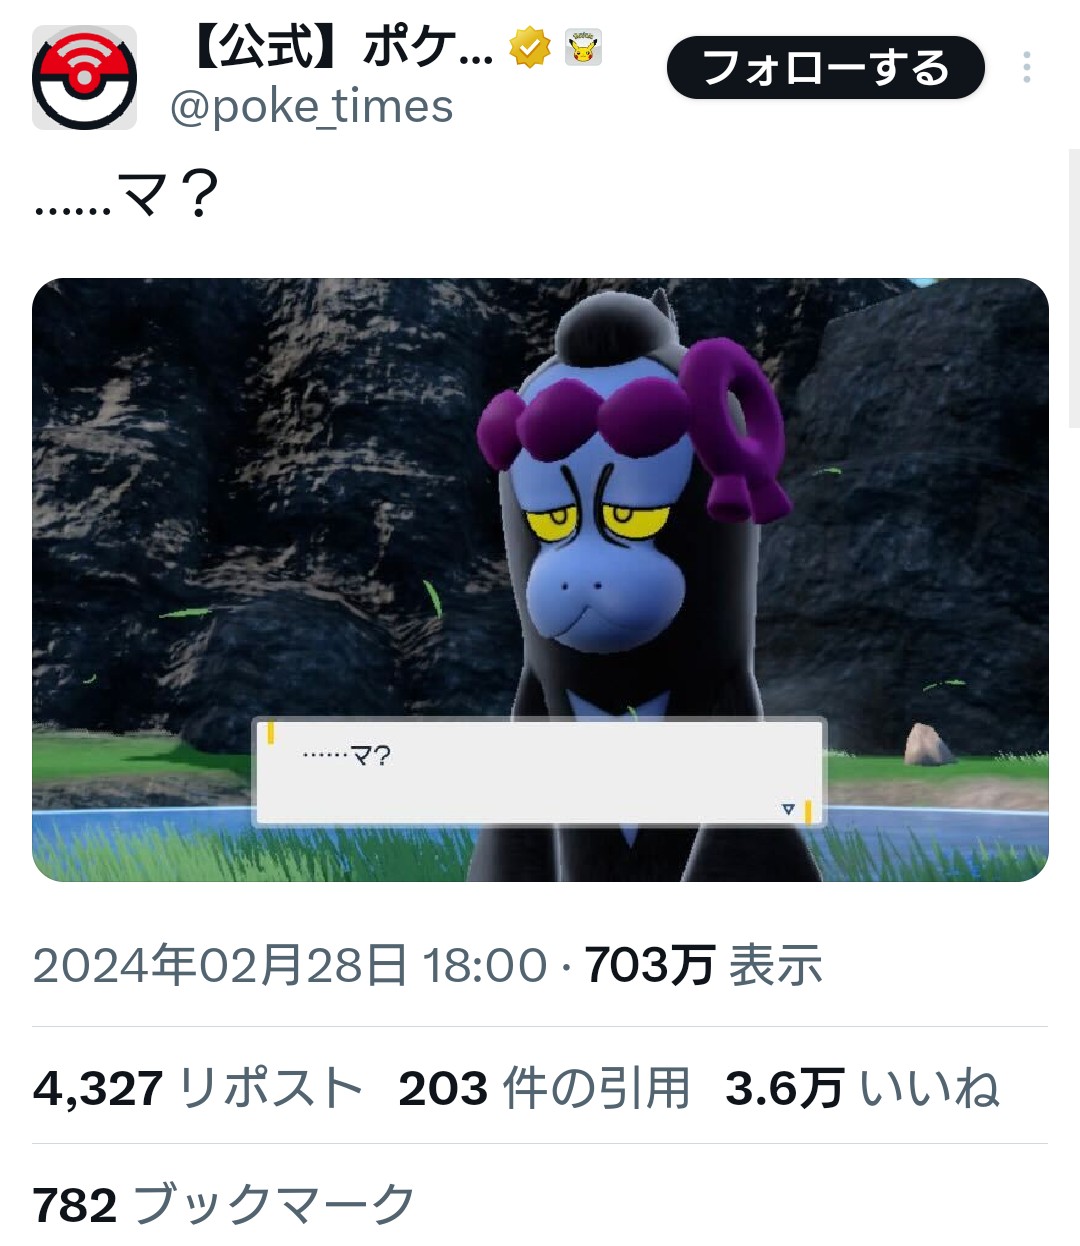Viewport: 1080px width, 1246px height.
Task: Tap the 782 ブックマーク count
Action: (224, 1204)
